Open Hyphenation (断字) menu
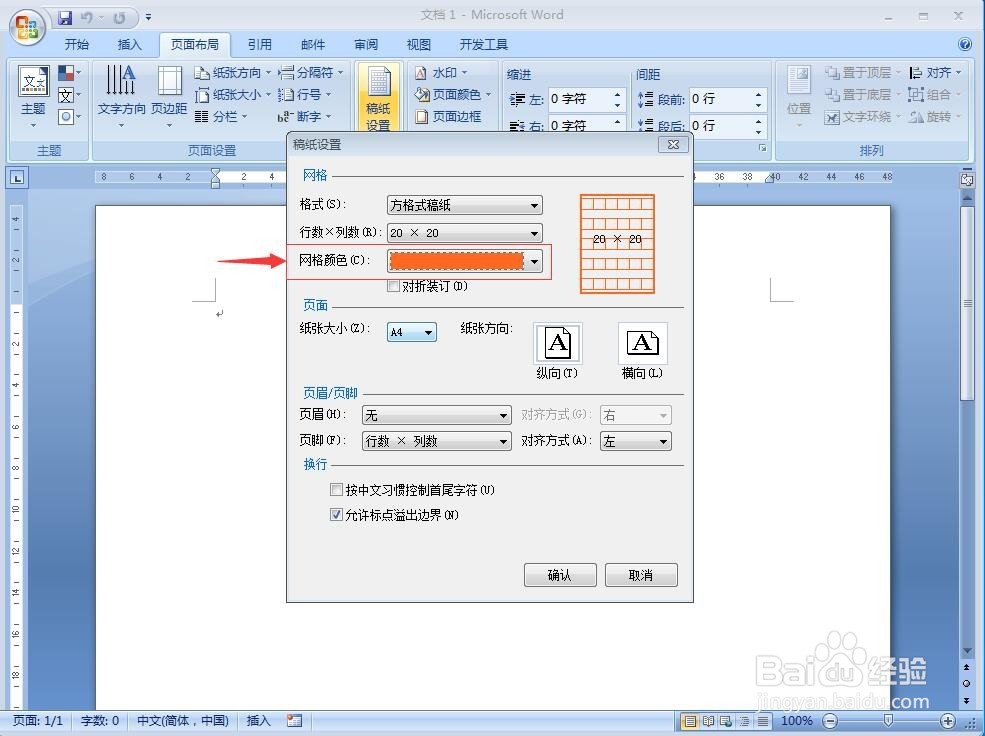 (304, 117)
